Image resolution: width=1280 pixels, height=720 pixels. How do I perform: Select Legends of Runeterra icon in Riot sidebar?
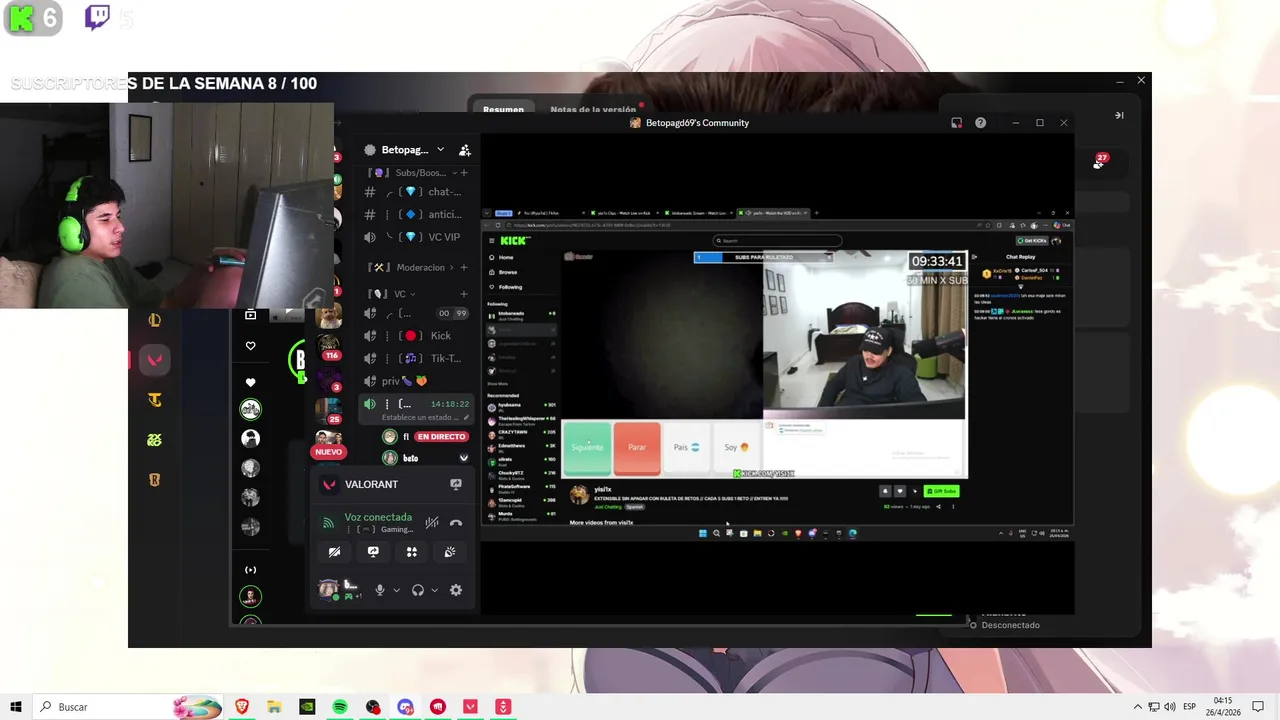(154, 480)
